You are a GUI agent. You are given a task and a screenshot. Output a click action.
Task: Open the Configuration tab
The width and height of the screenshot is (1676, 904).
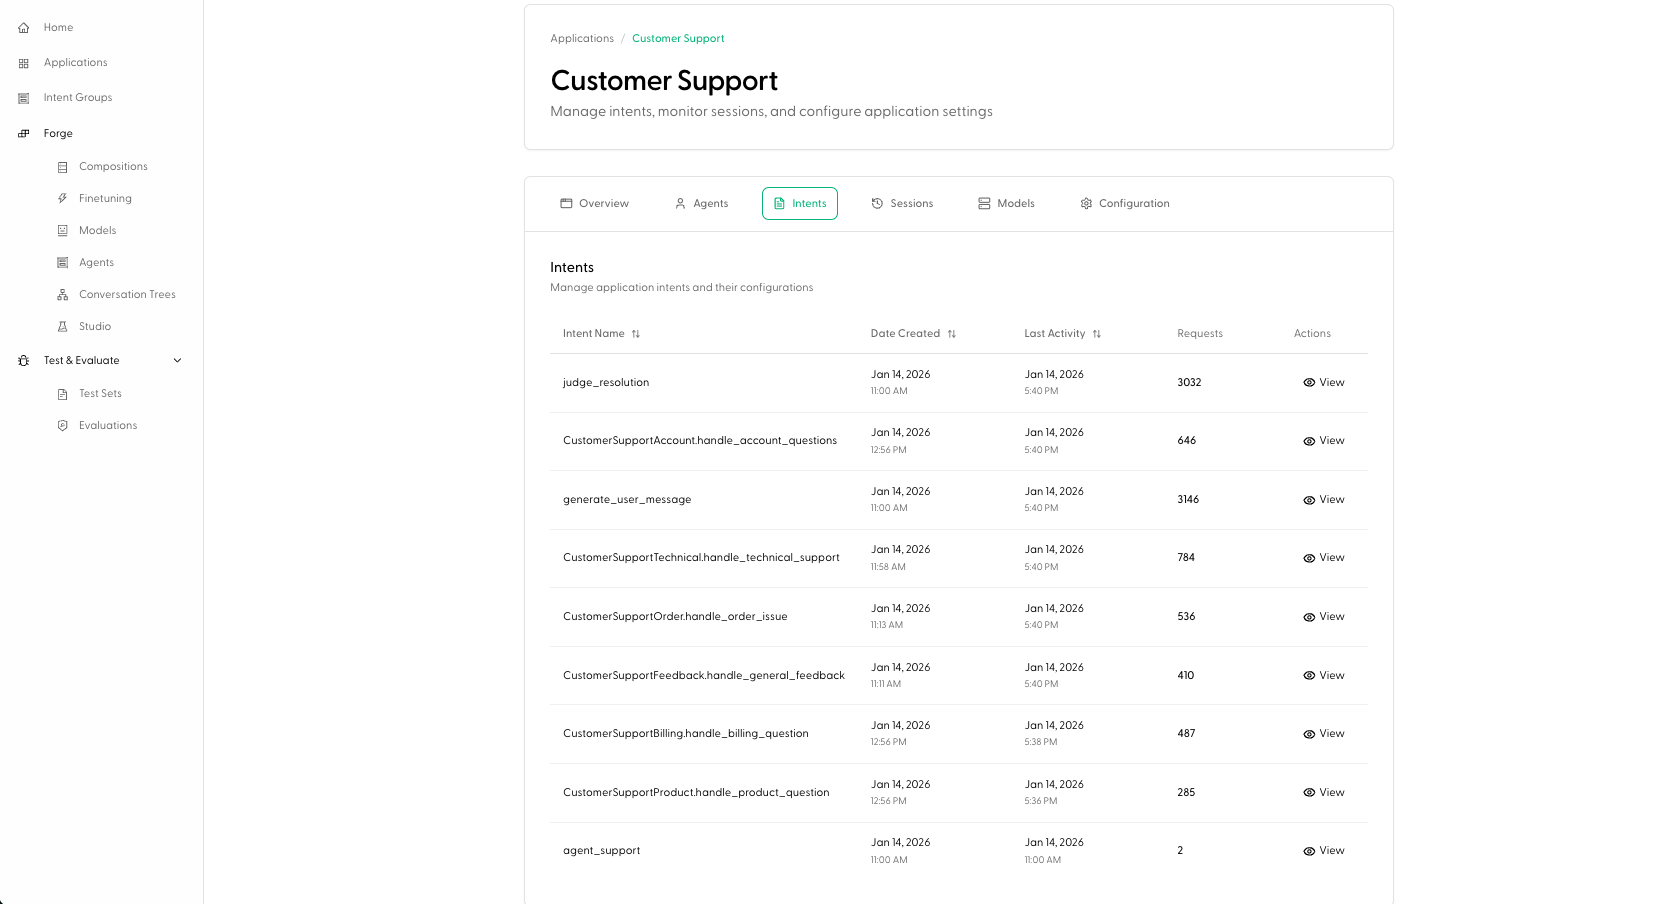(x=1124, y=203)
